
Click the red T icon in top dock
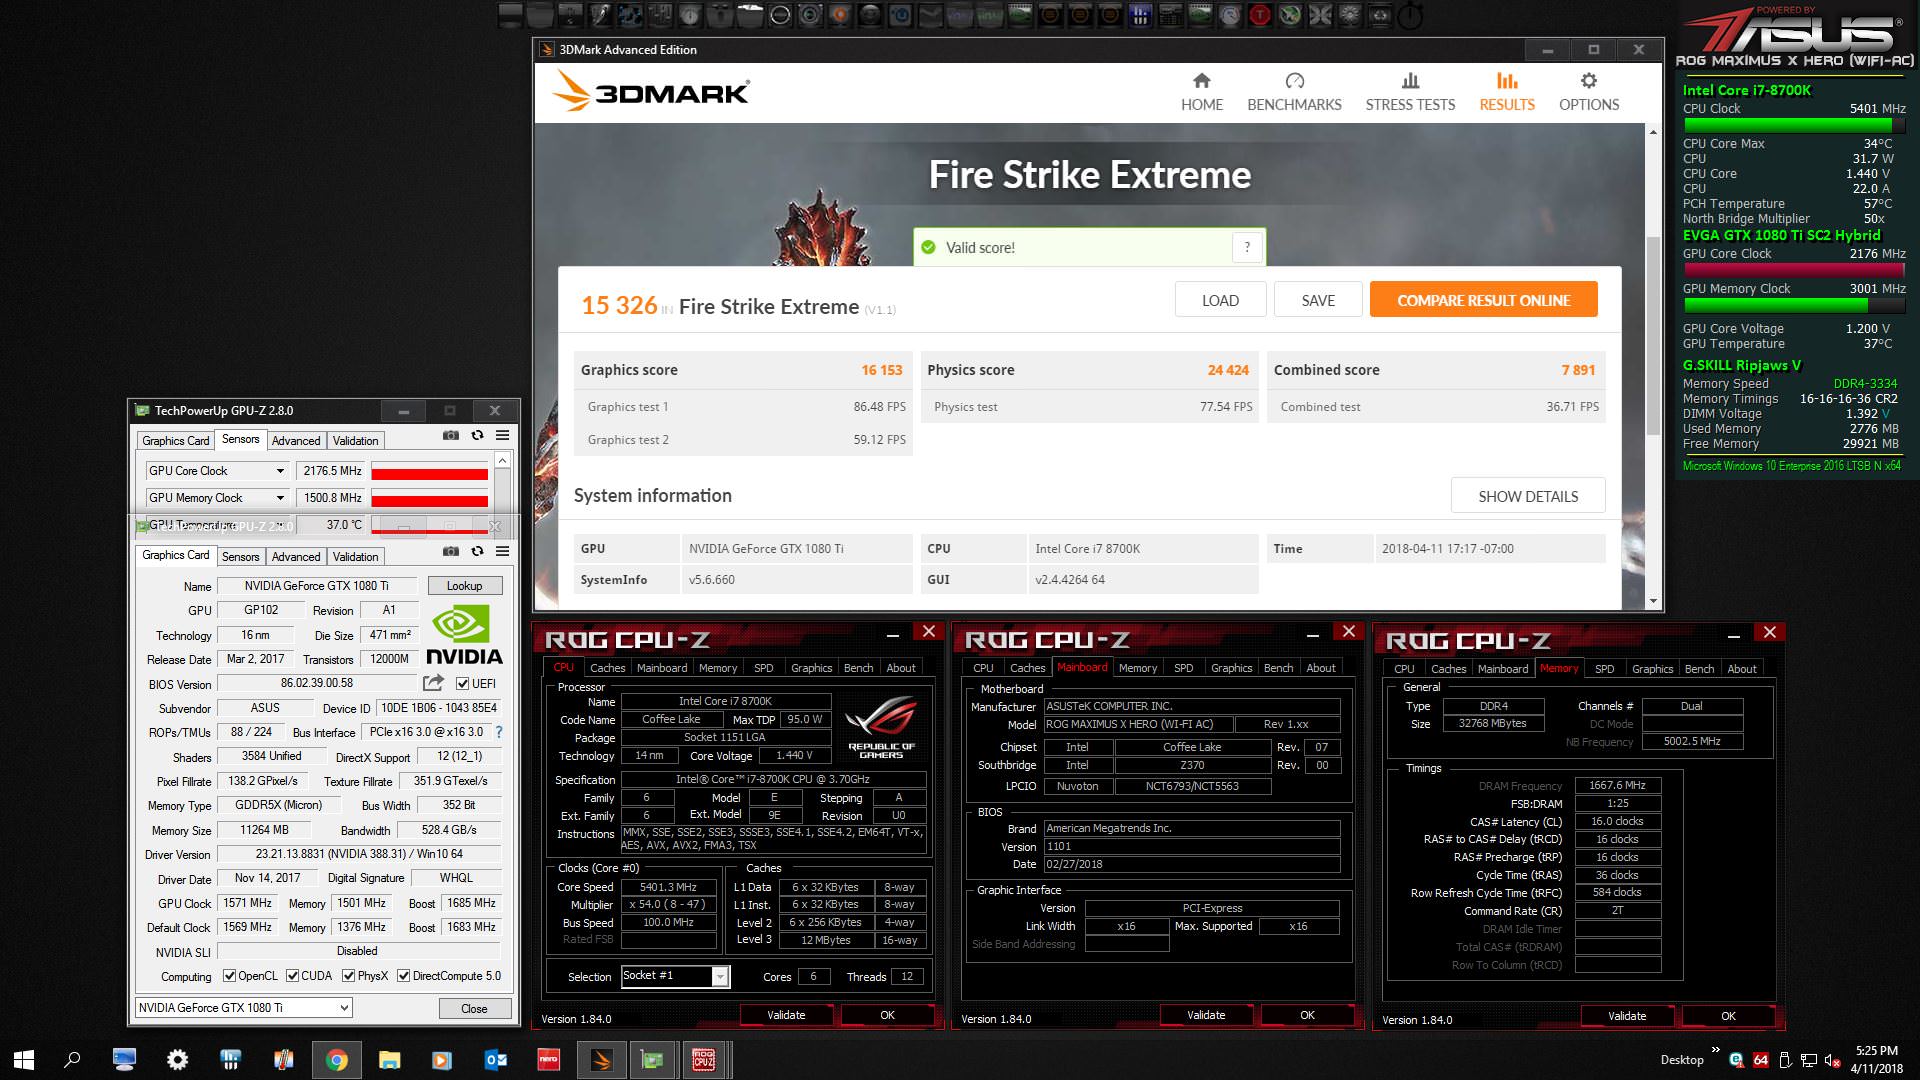1260,15
